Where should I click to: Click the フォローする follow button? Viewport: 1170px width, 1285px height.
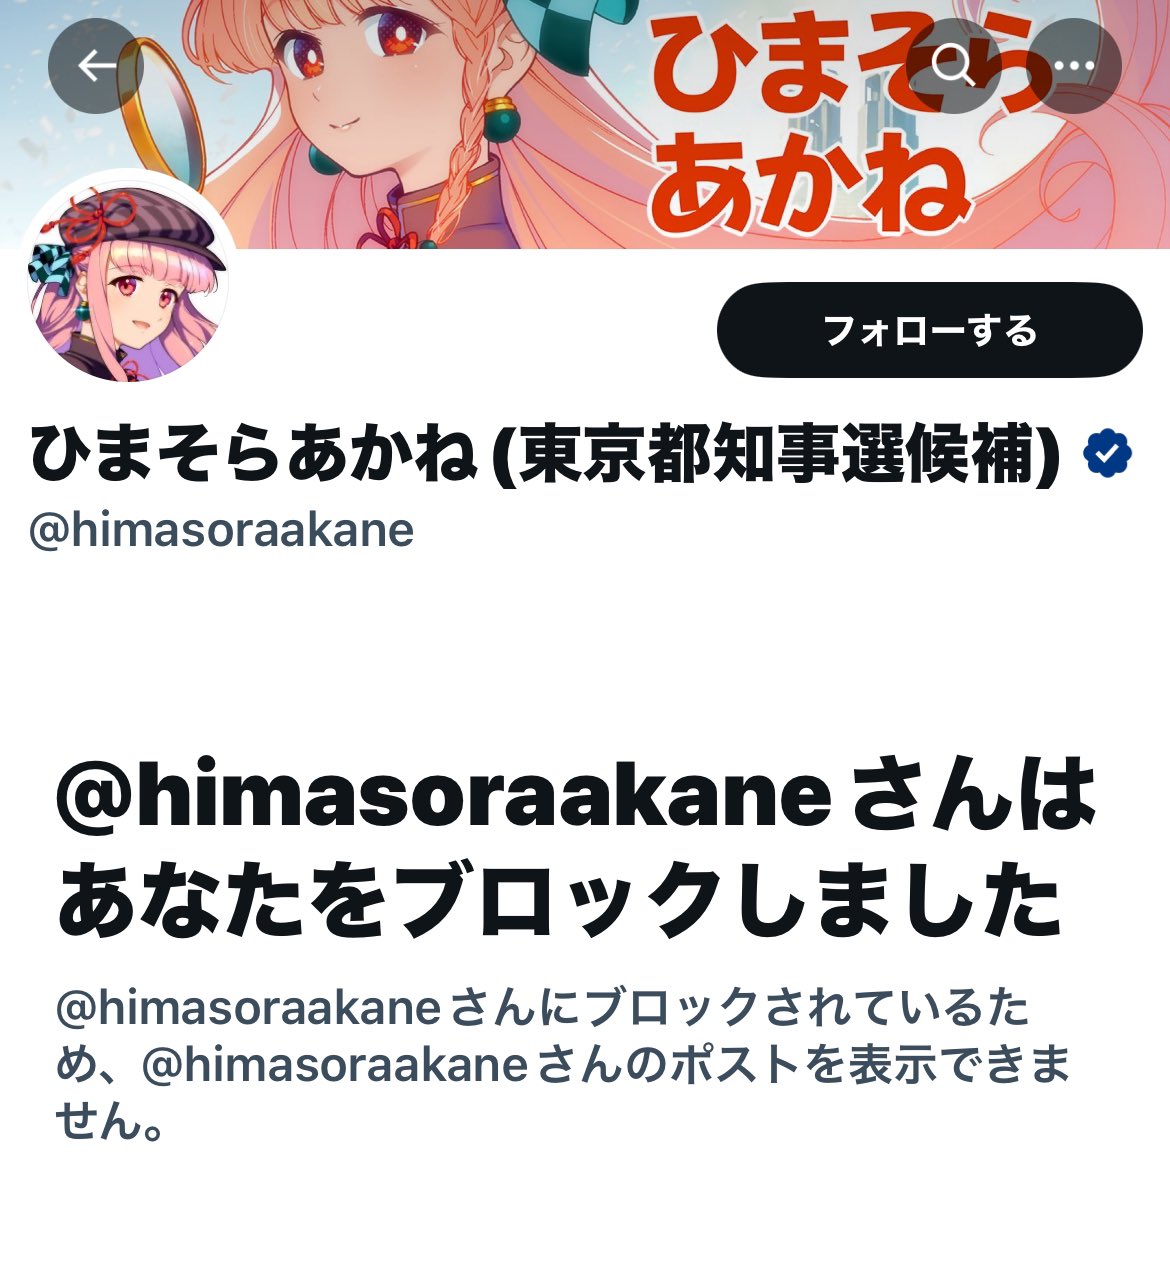coord(929,330)
